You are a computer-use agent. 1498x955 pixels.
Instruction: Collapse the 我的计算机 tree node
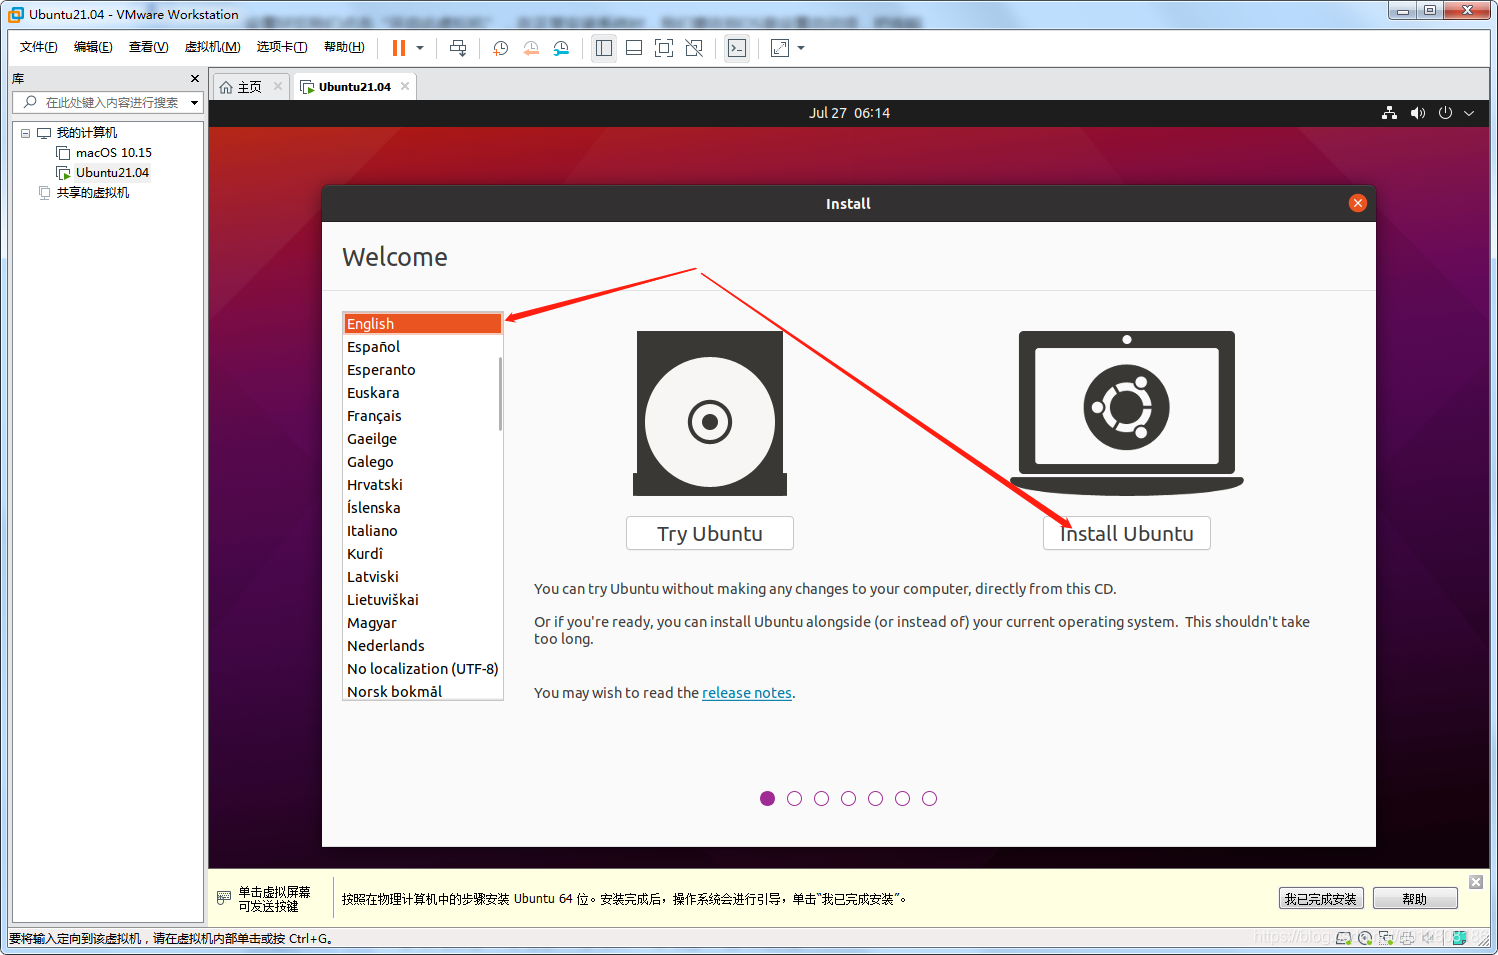coord(25,133)
